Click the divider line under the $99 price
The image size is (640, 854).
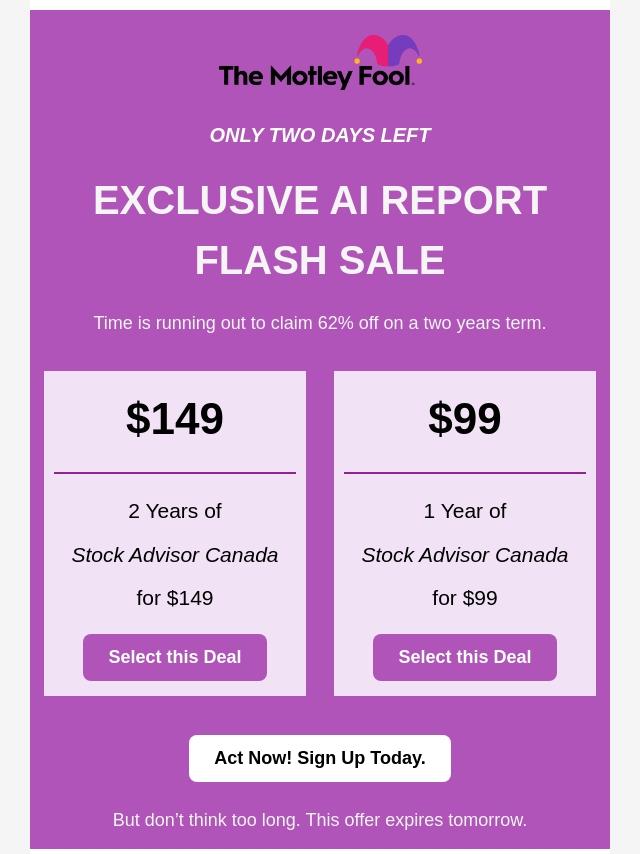point(465,473)
